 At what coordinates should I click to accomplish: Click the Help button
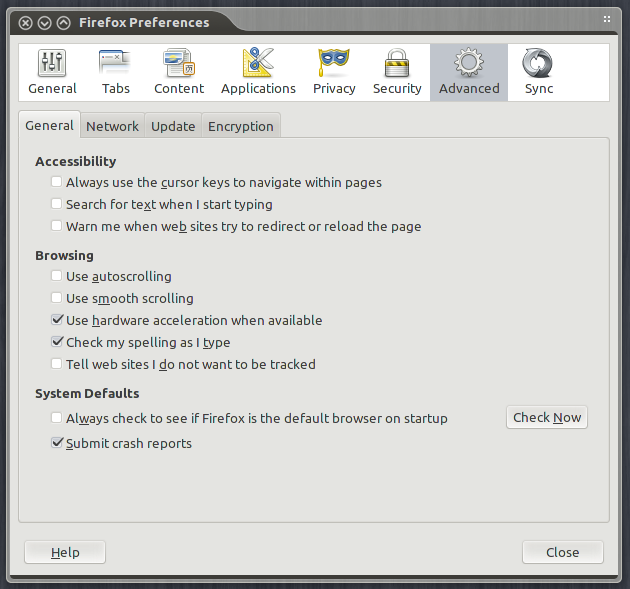tap(65, 552)
